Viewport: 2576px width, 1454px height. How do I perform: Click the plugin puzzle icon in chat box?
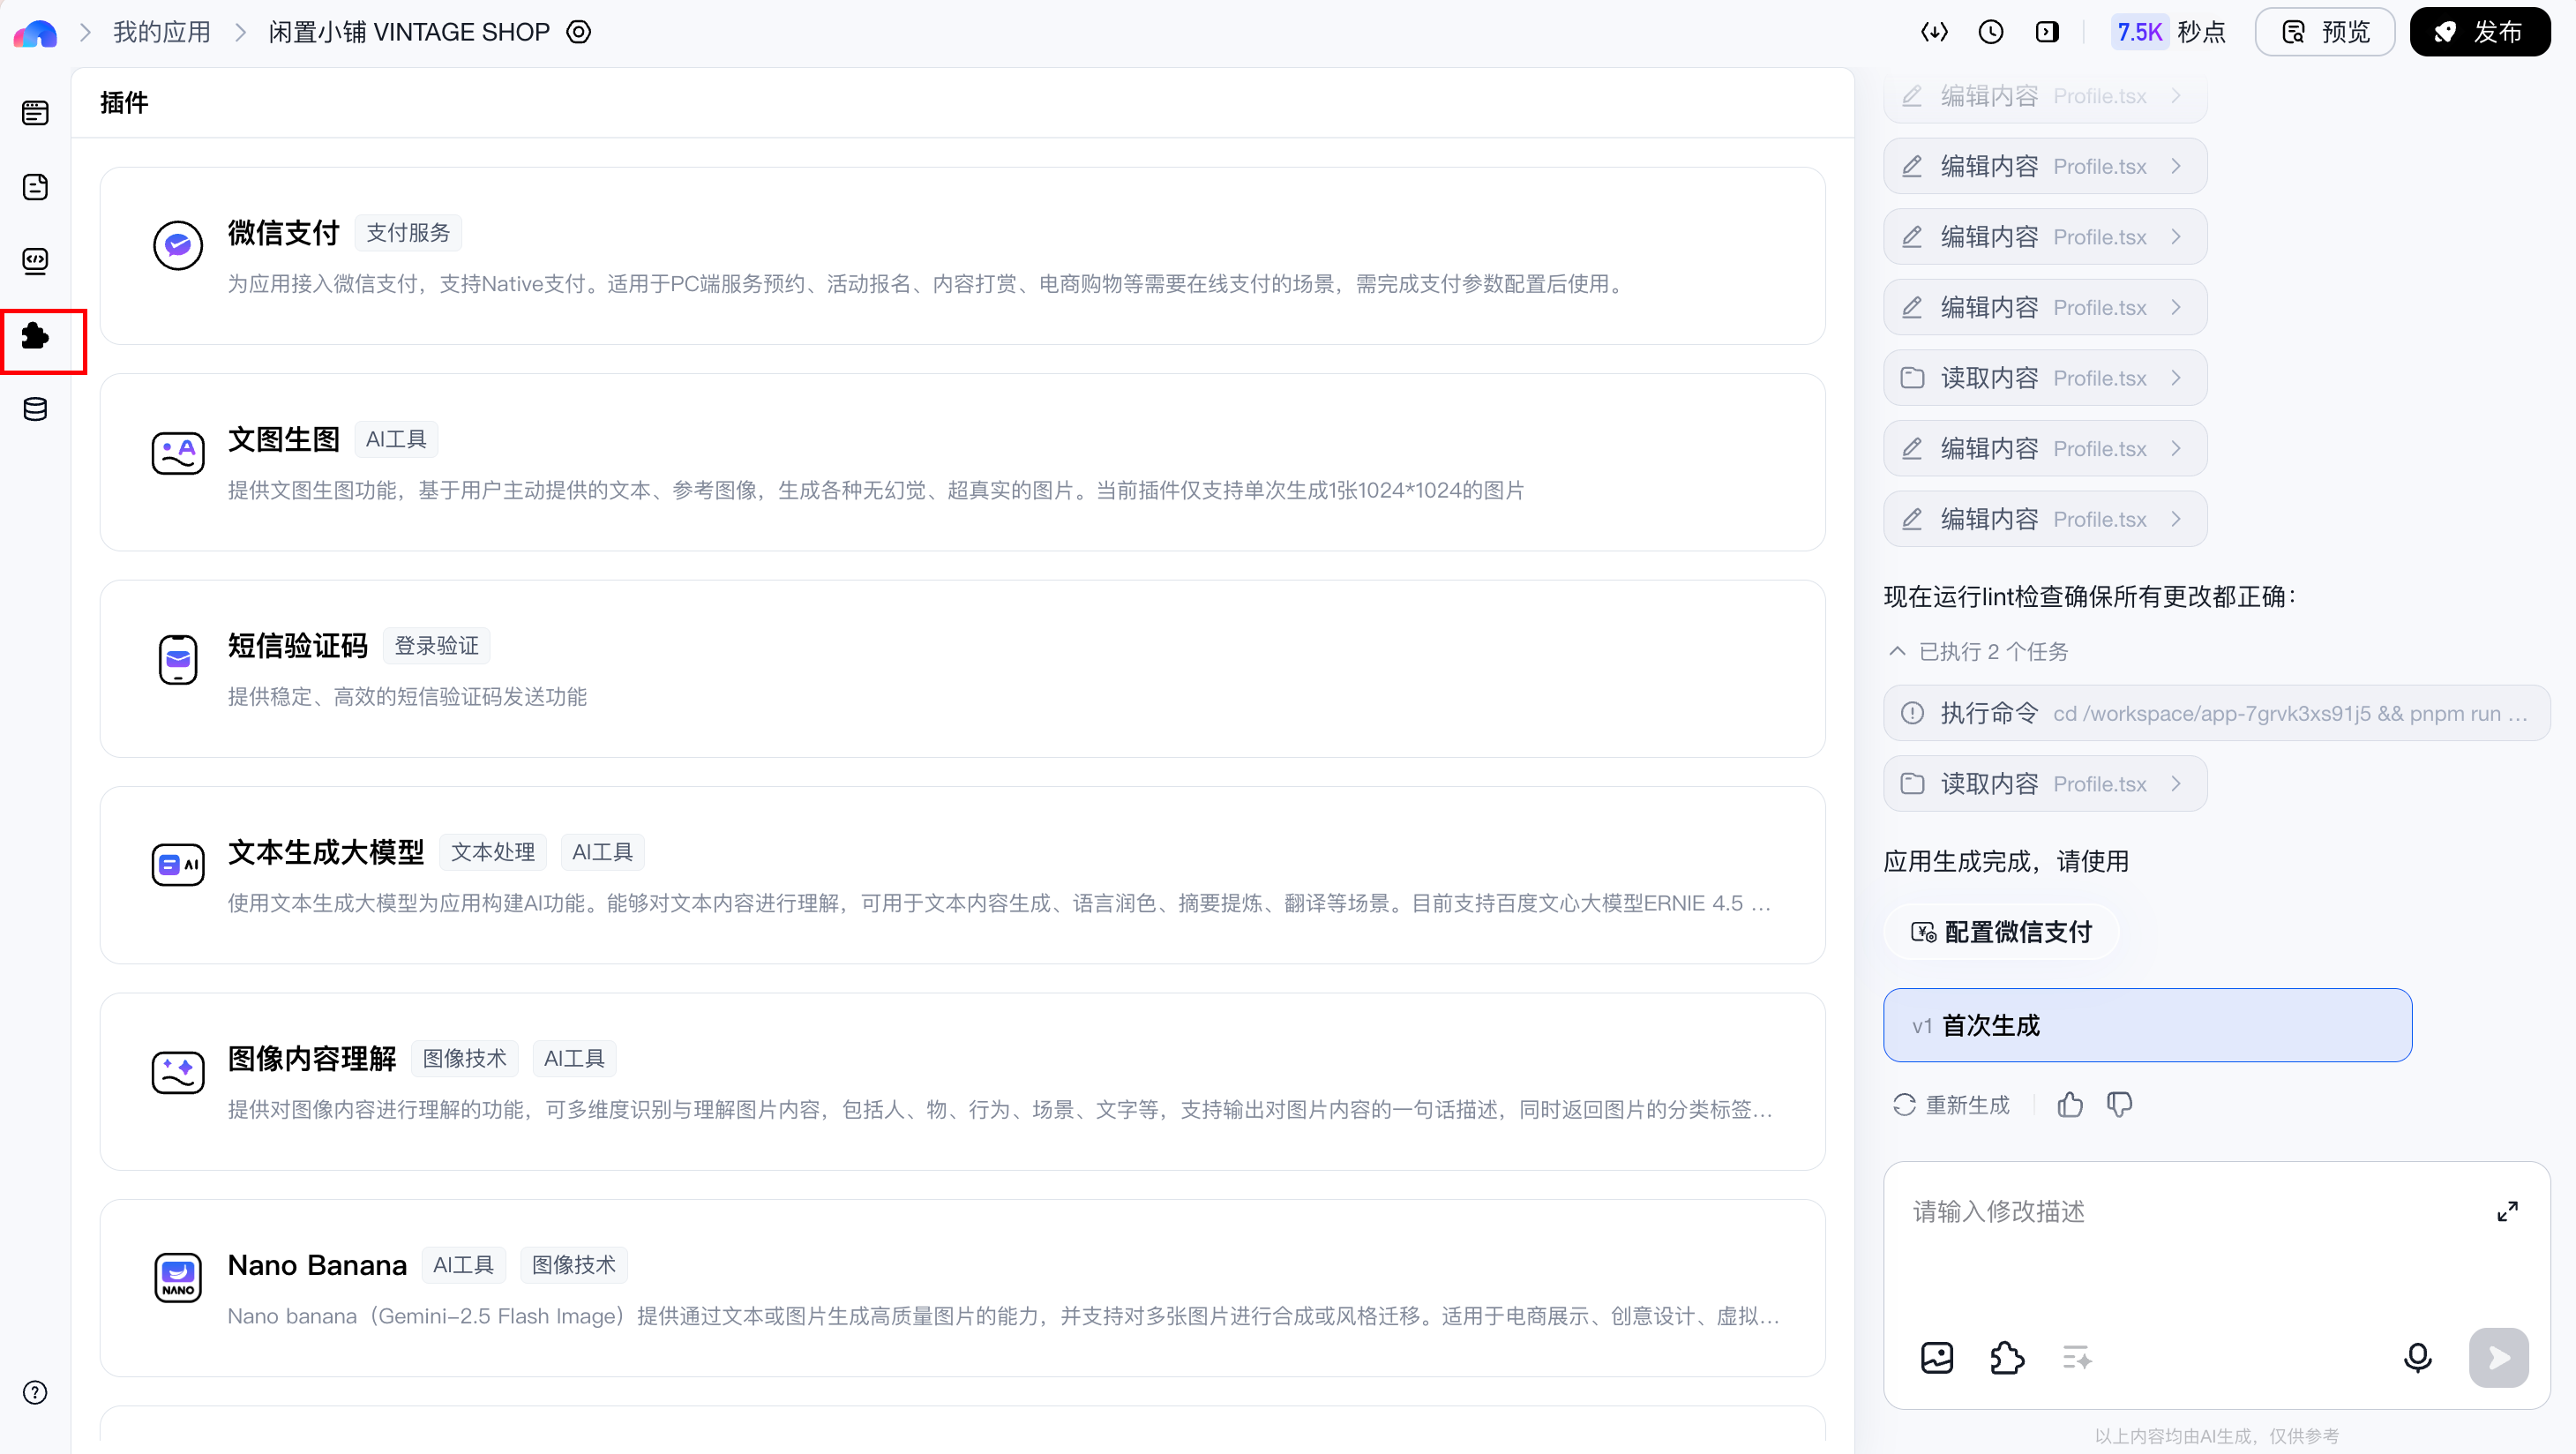point(2007,1357)
